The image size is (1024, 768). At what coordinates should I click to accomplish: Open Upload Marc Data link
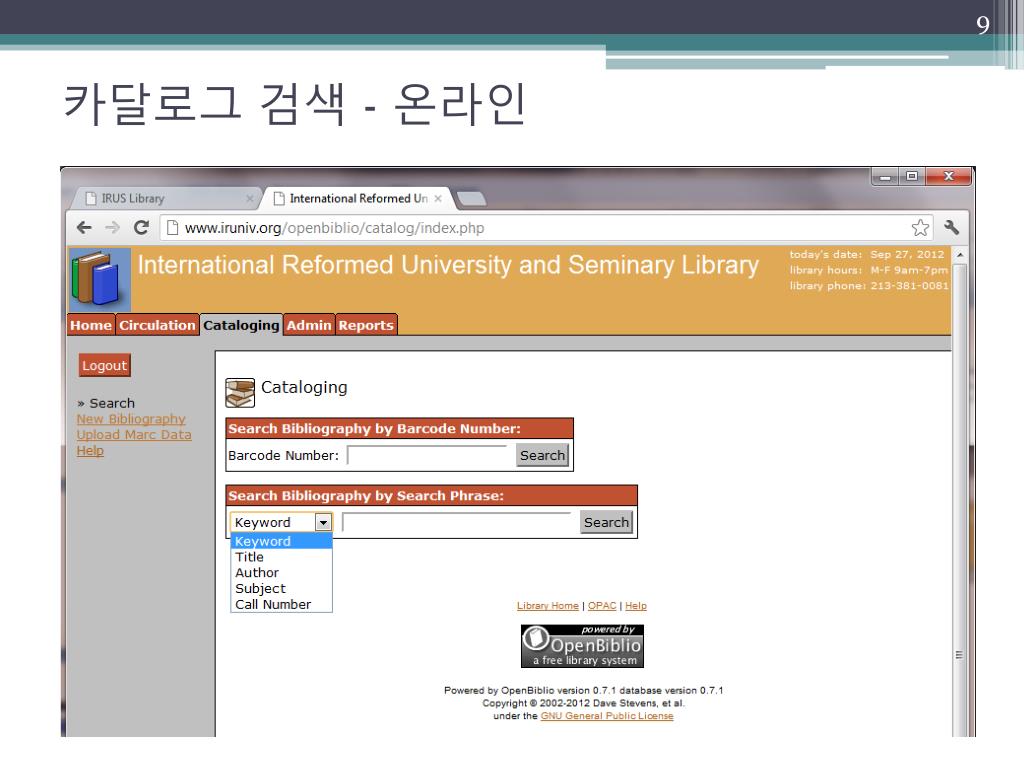coord(134,435)
